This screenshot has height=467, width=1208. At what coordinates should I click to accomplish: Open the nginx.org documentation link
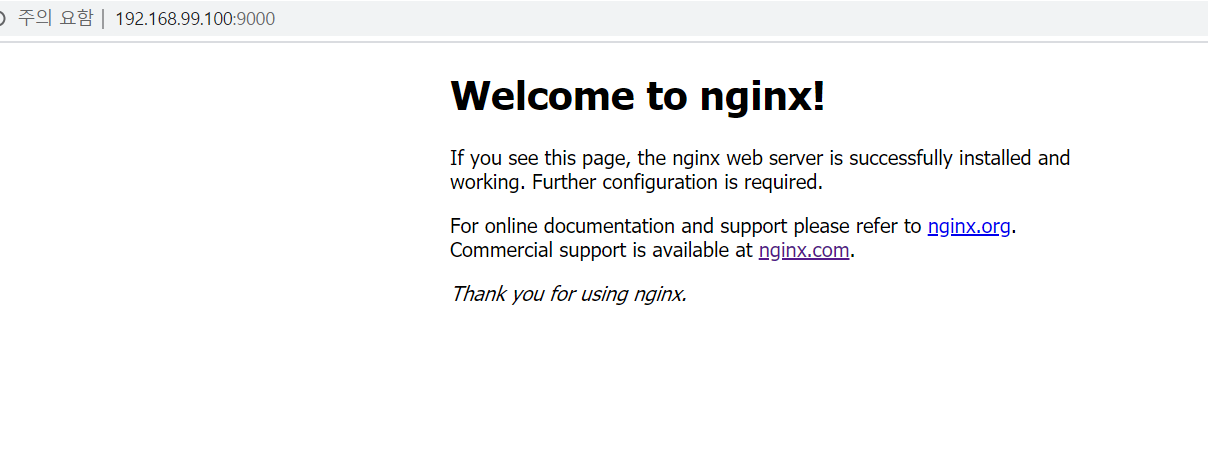(x=969, y=226)
